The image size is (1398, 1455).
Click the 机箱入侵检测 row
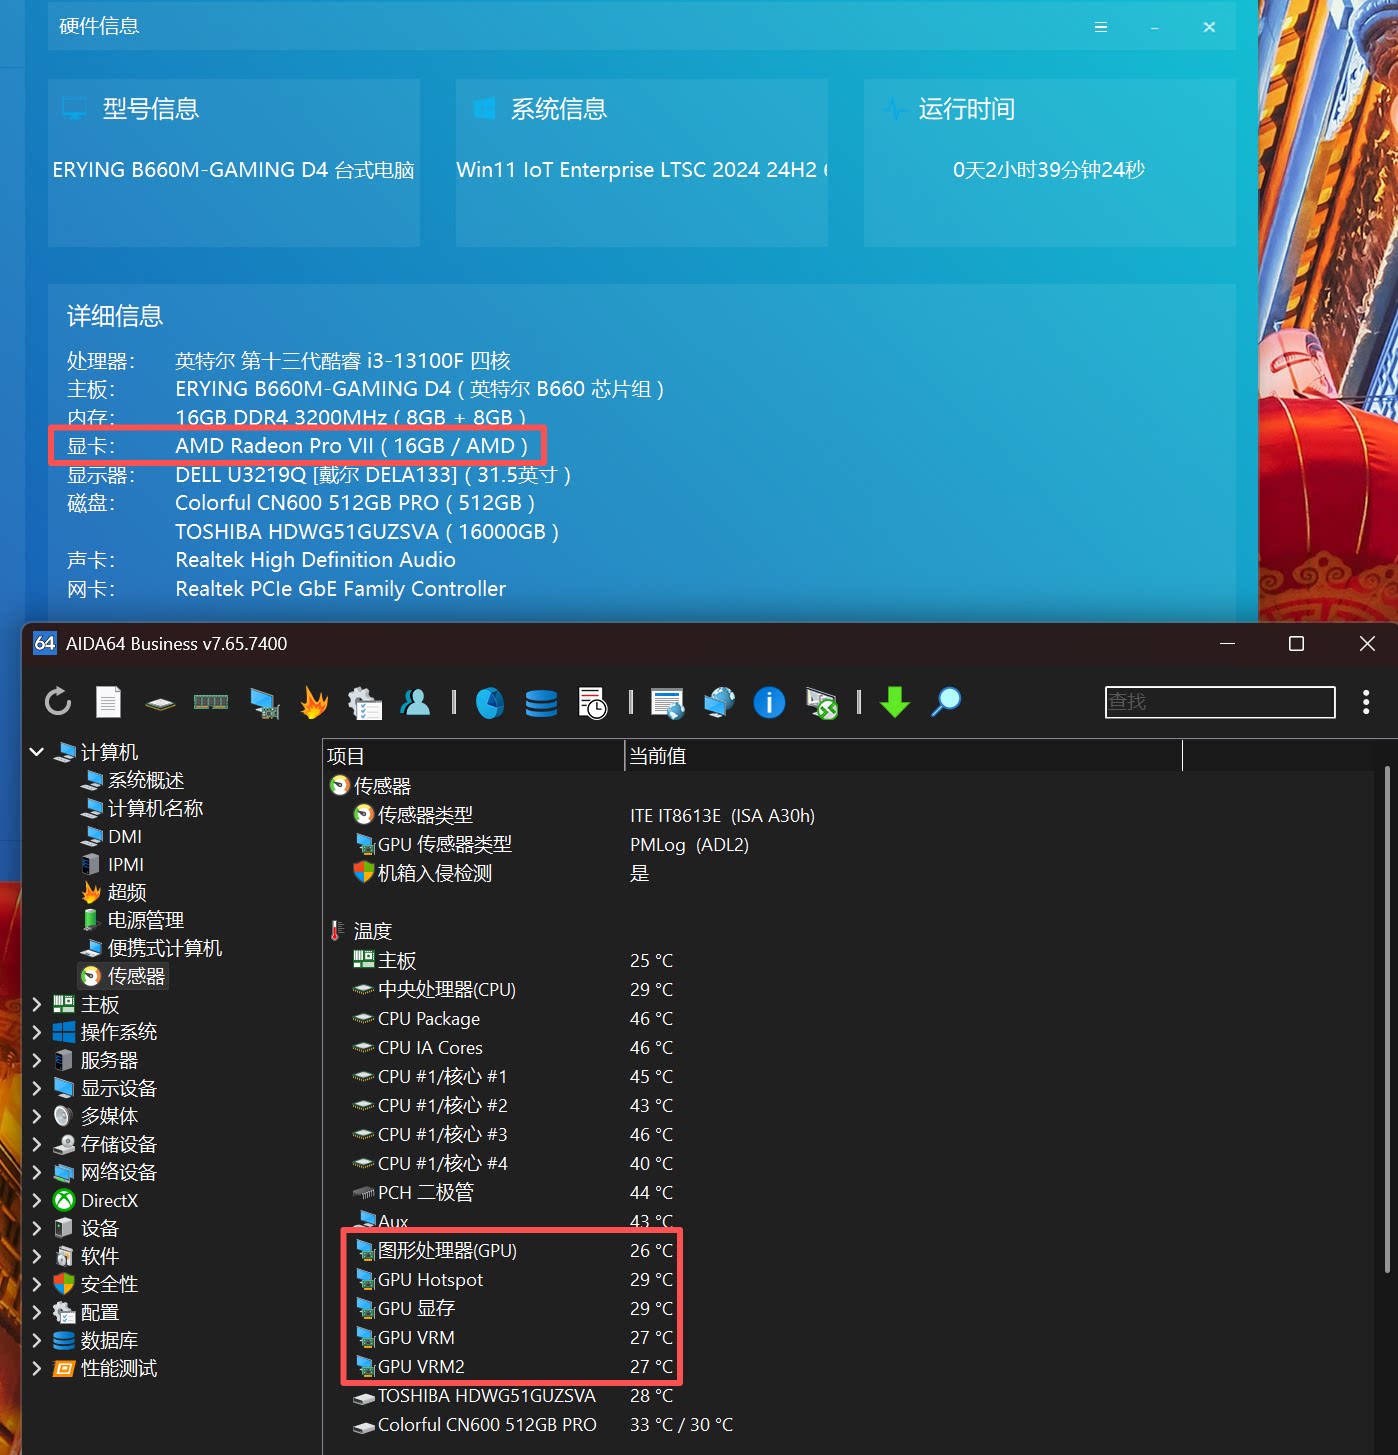(501, 873)
